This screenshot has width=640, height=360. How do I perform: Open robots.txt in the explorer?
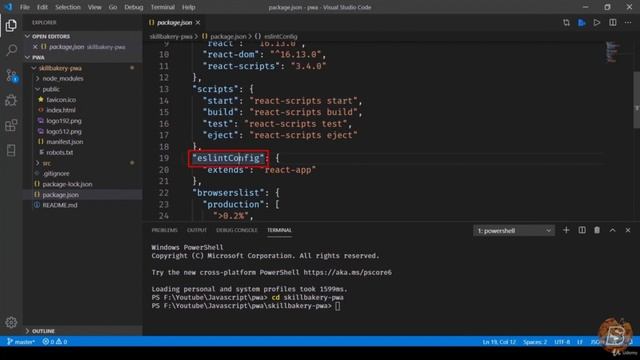[60, 152]
